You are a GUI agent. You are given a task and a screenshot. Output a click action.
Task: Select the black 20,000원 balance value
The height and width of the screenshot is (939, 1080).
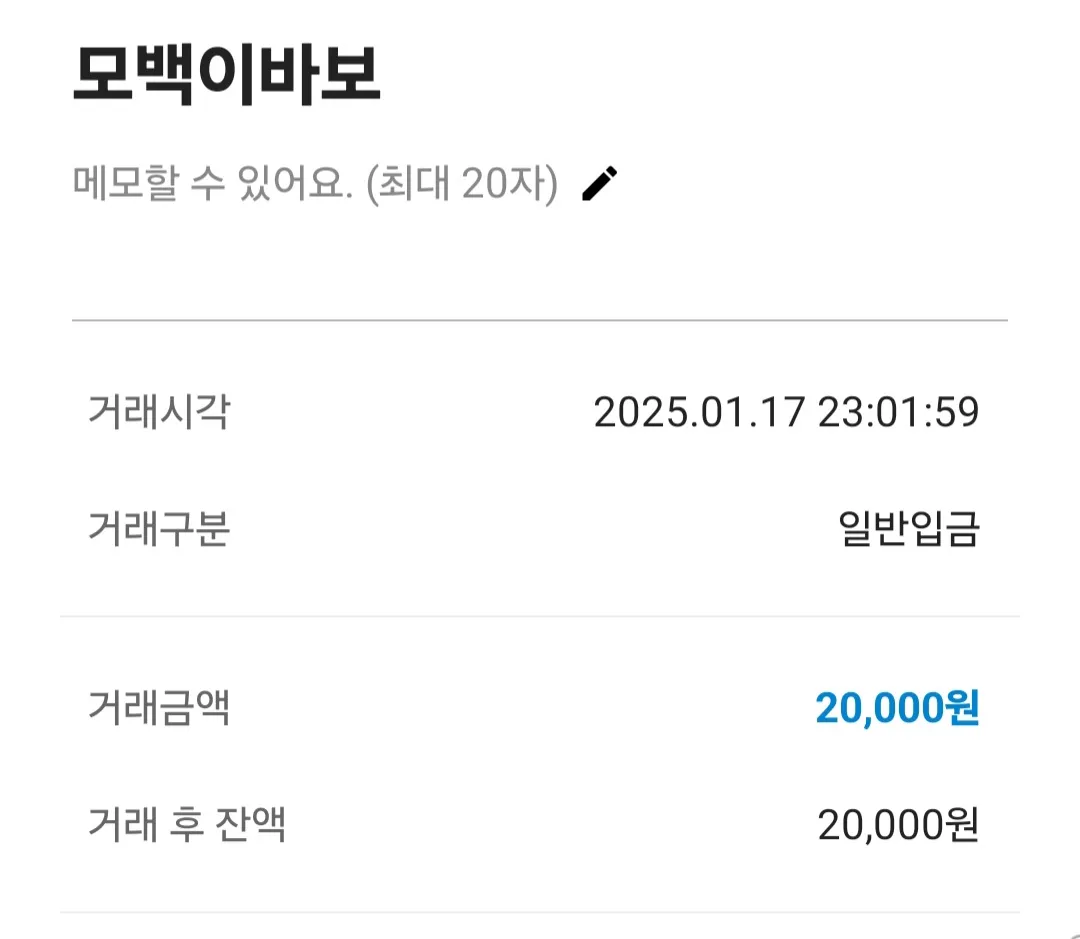[898, 824]
